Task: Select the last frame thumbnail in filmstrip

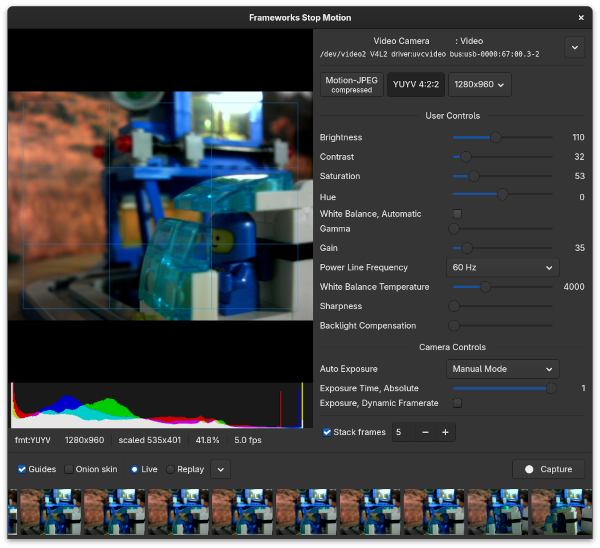Action: 562,512
